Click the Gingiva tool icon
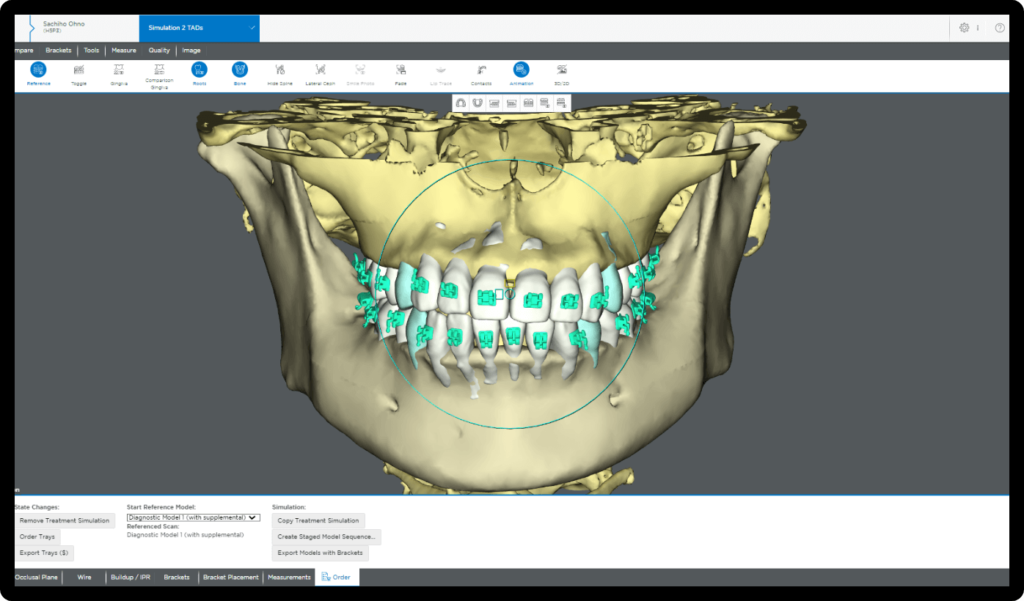Viewport: 1024px width, 601px height. [119, 70]
